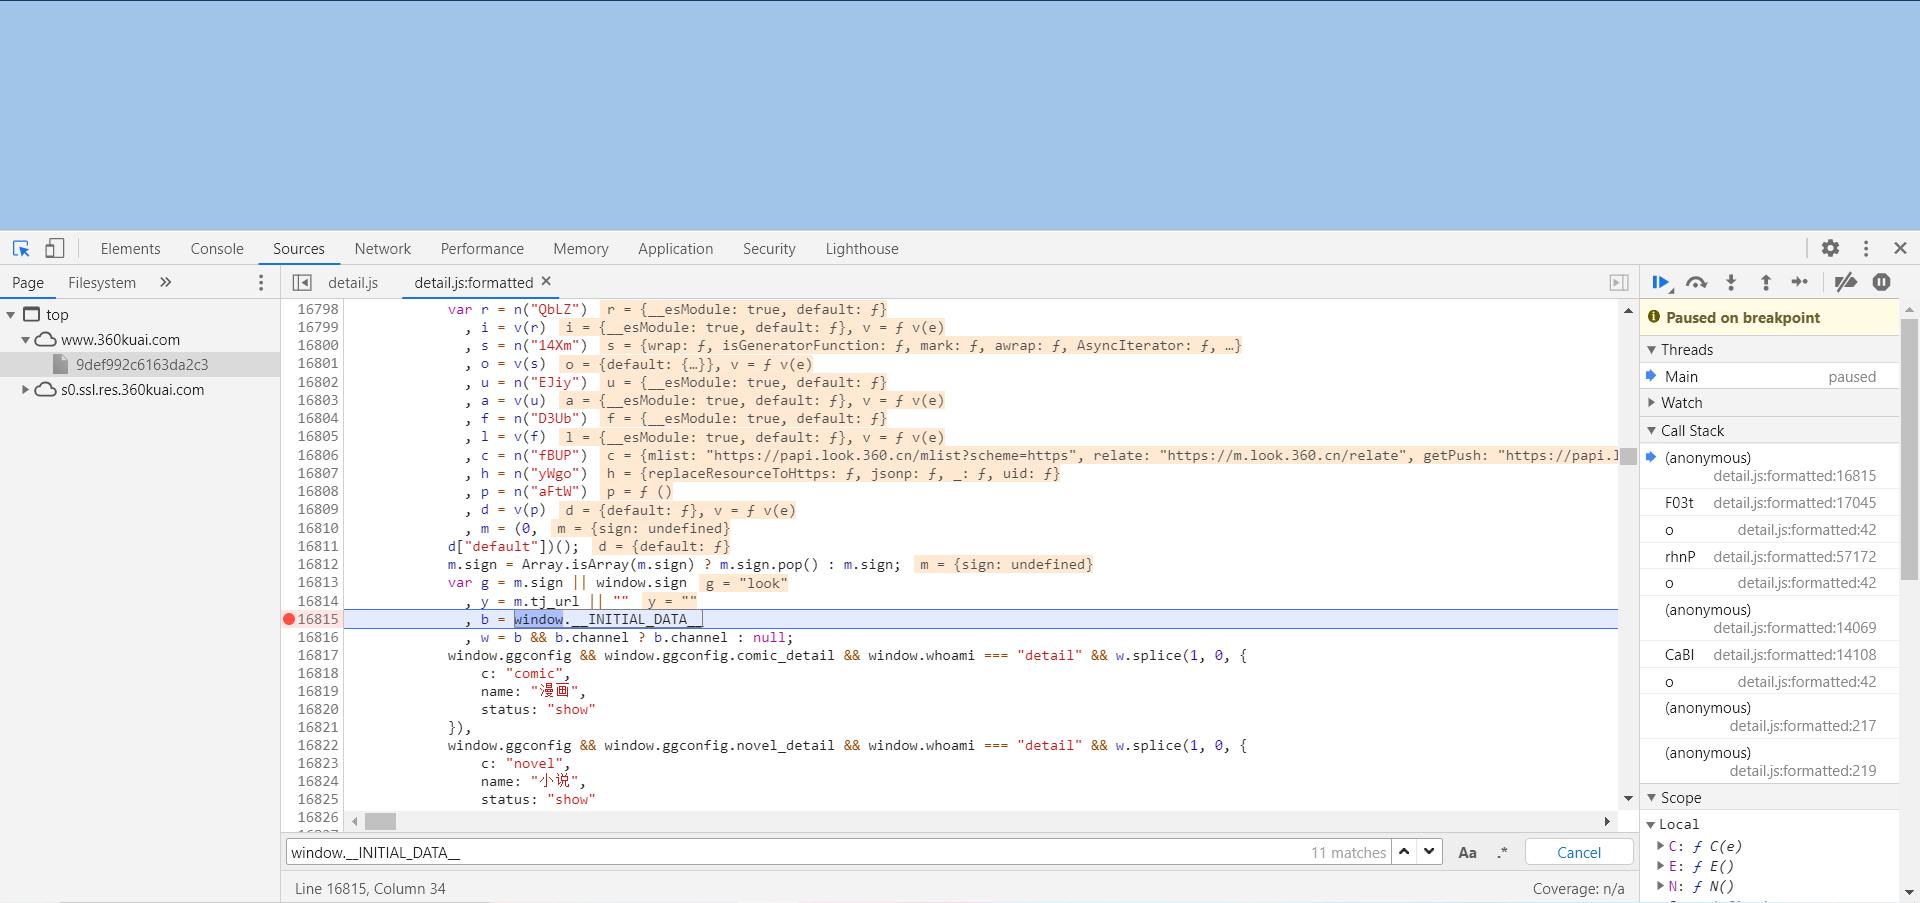Open link detail.js:formatted:14069
The image size is (1920, 903).
tap(1794, 628)
